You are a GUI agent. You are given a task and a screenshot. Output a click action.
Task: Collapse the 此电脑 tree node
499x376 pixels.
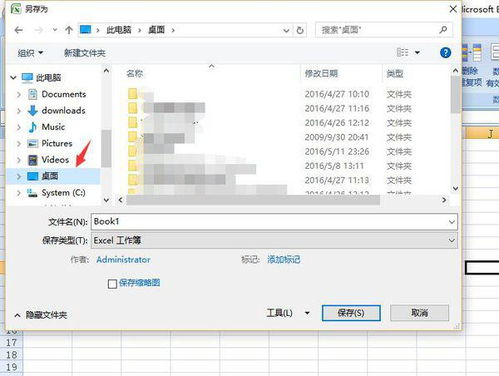pos(13,78)
